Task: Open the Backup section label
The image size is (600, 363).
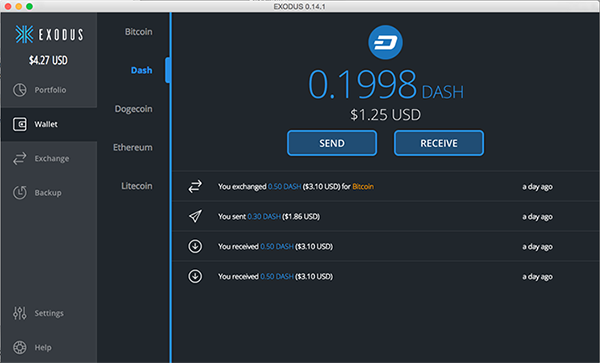Action: (x=48, y=193)
